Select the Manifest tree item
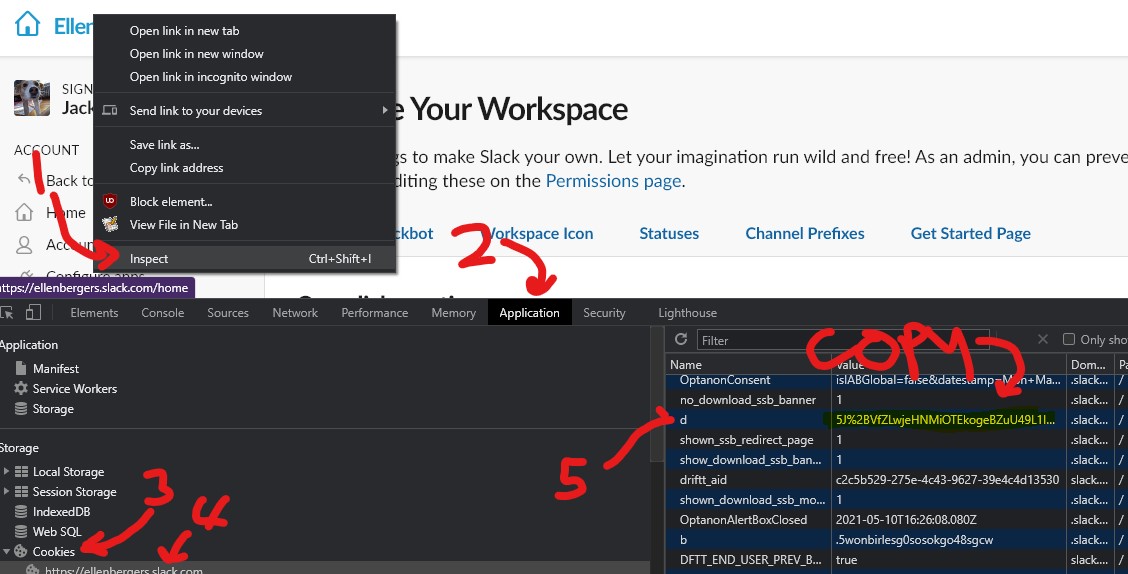 [x=56, y=368]
